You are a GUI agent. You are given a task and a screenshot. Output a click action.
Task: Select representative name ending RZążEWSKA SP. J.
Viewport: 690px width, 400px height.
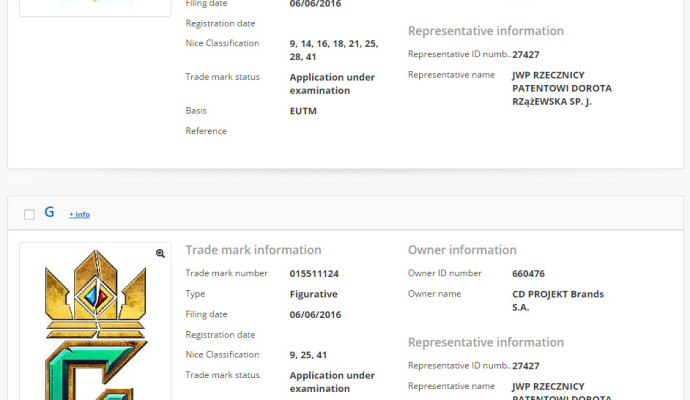pyautogui.click(x=561, y=88)
